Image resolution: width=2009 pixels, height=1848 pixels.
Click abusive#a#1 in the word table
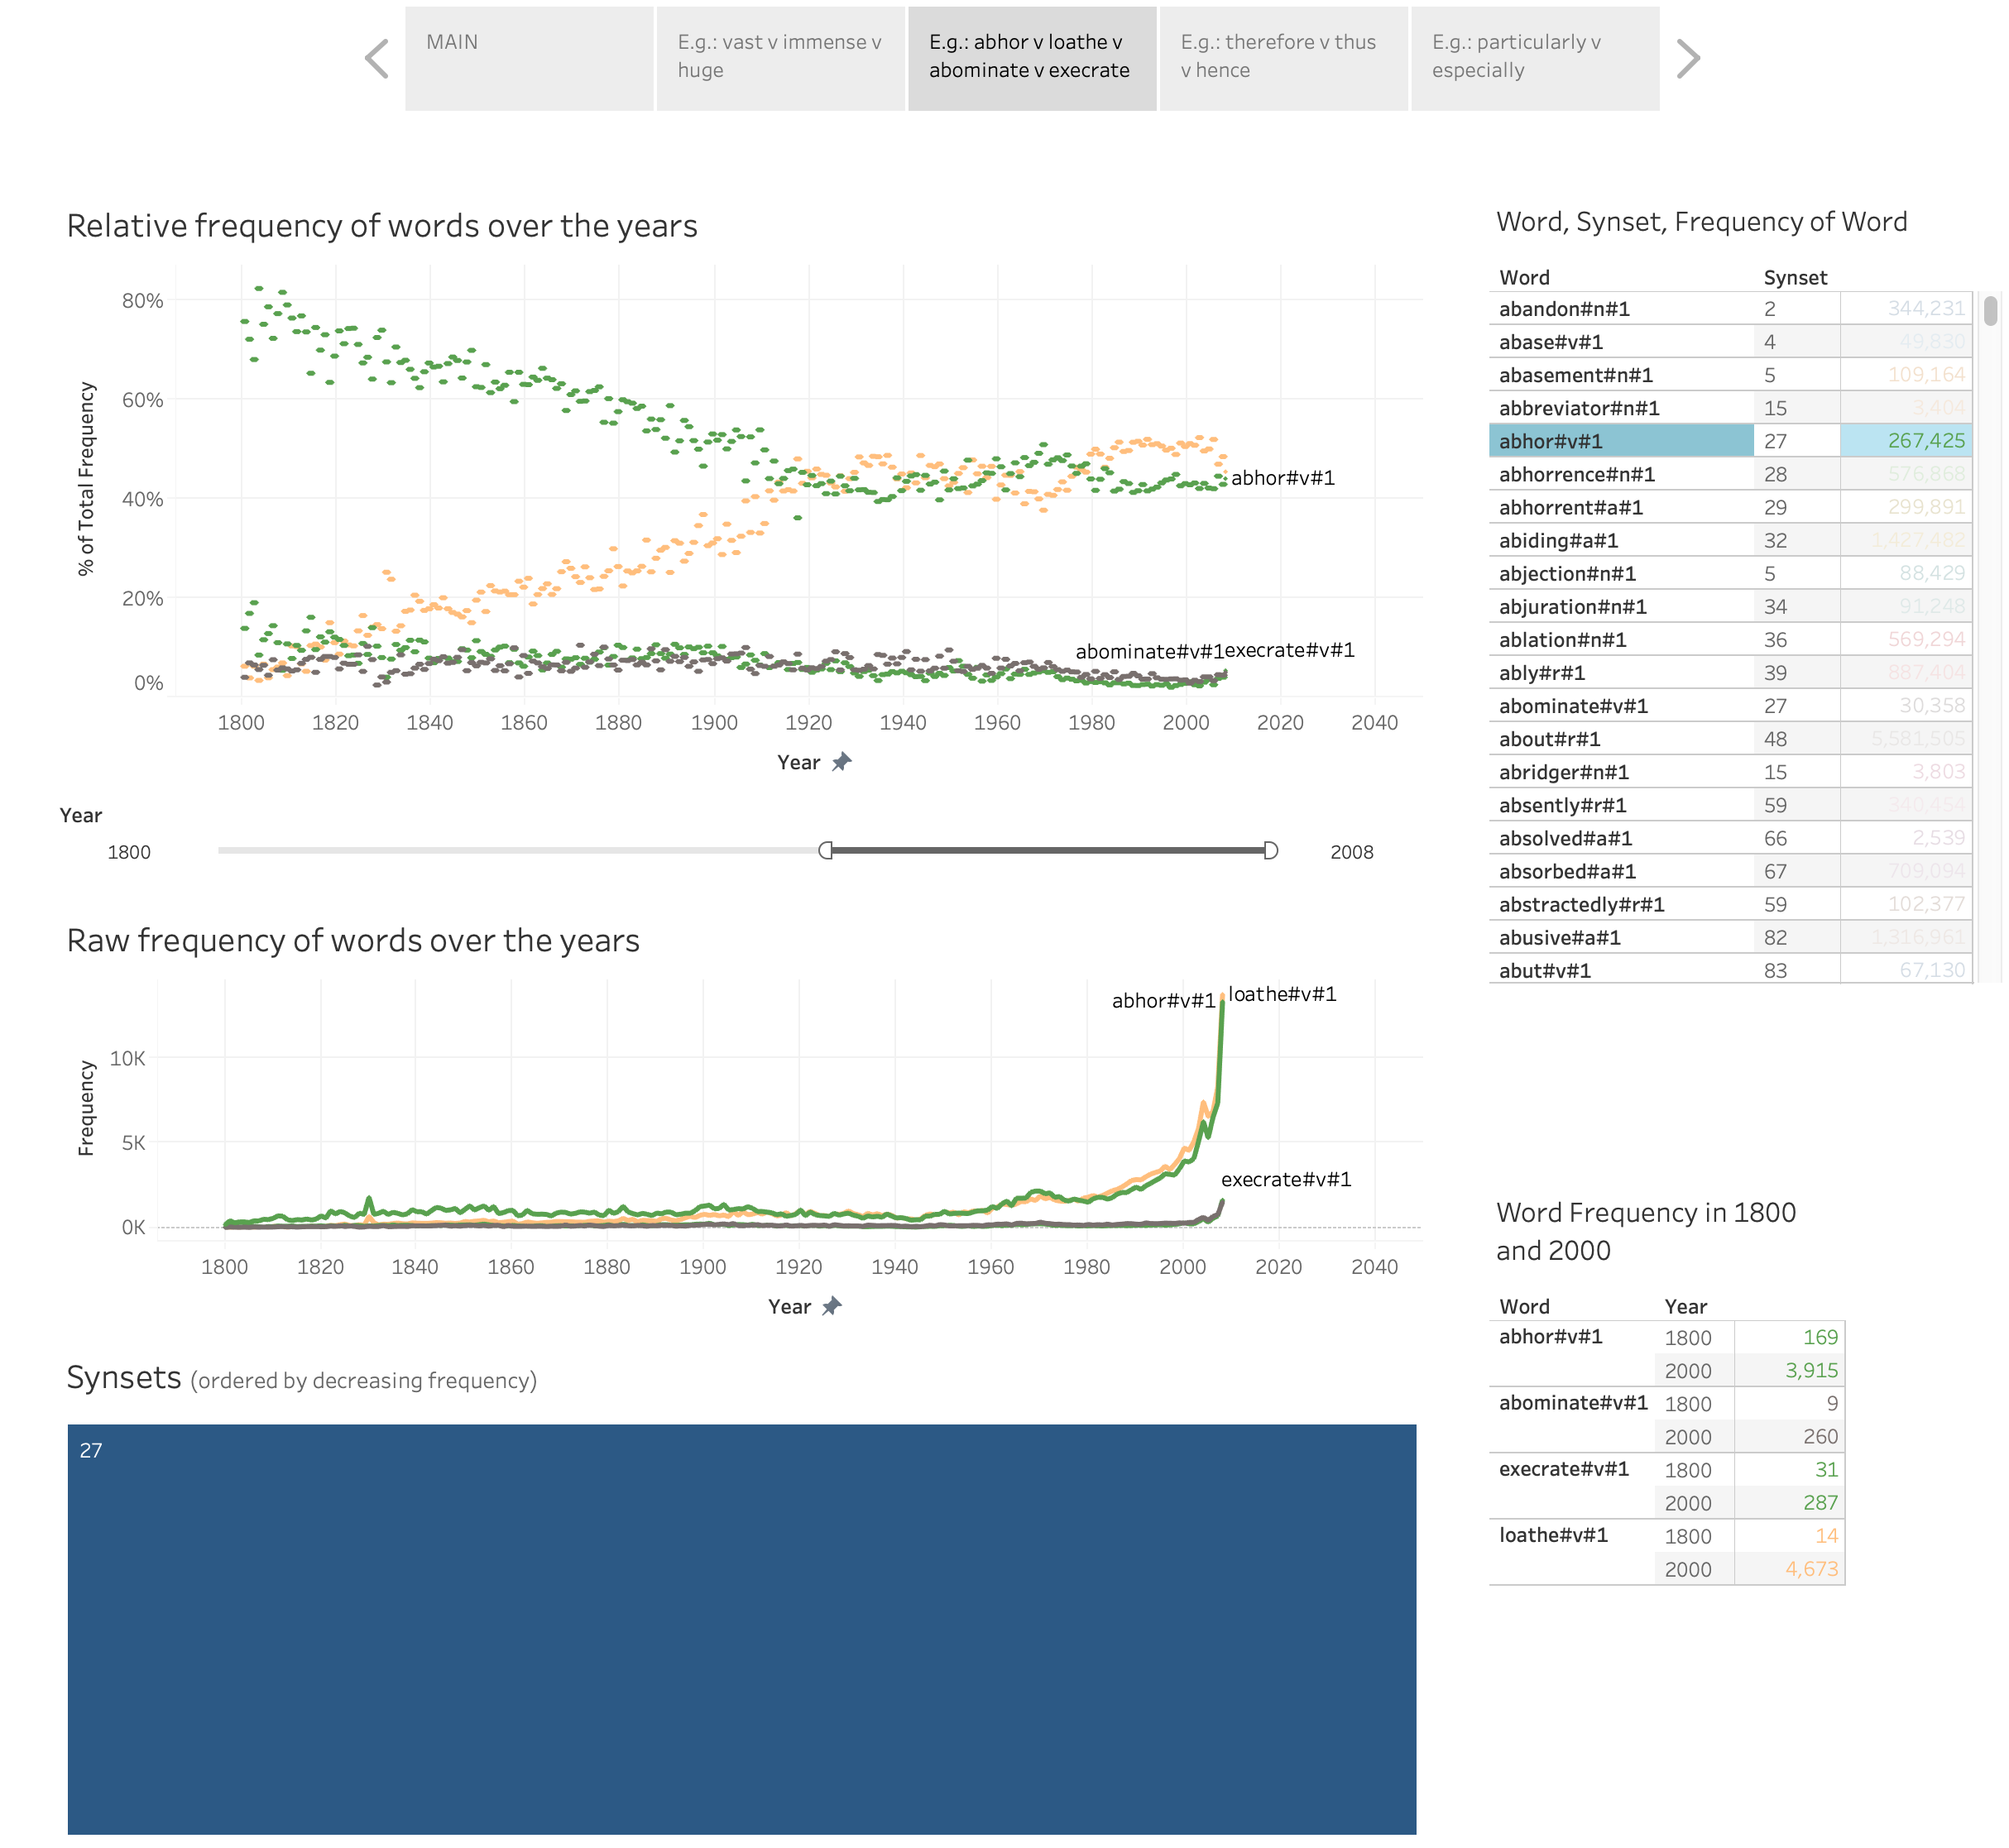pos(1560,937)
